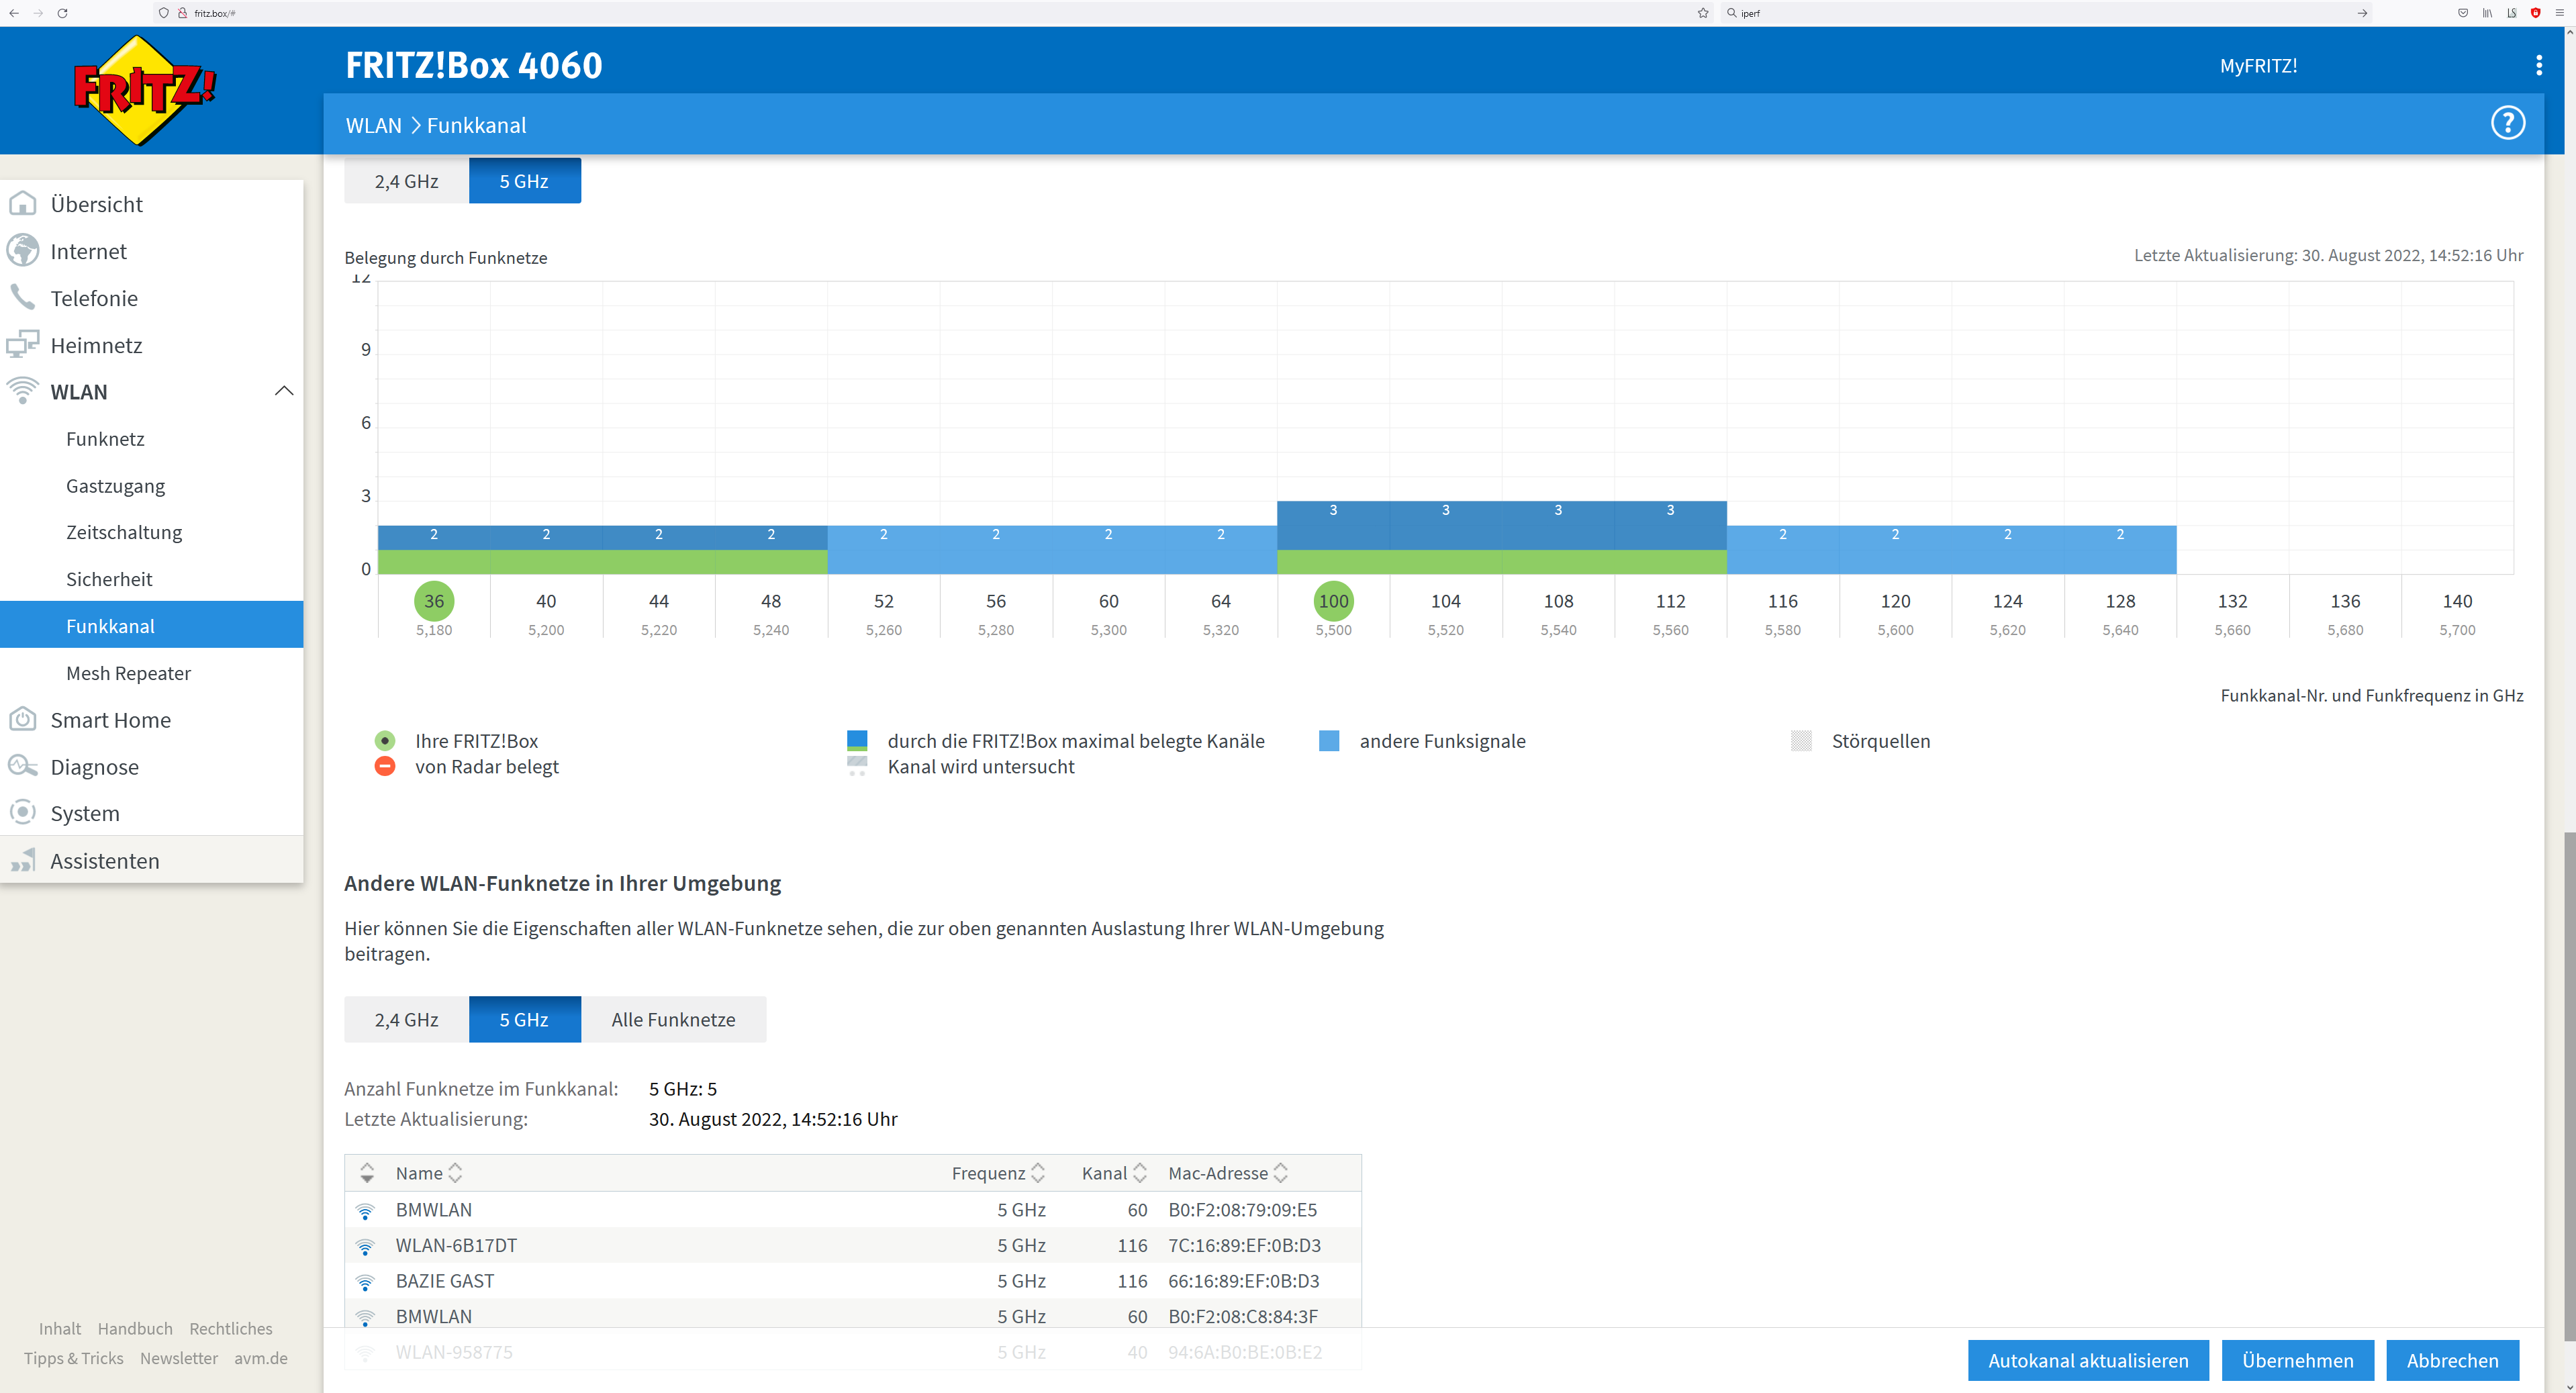Viewport: 2576px width, 1393px height.
Task: Open help via question mark icon
Action: (x=2507, y=123)
